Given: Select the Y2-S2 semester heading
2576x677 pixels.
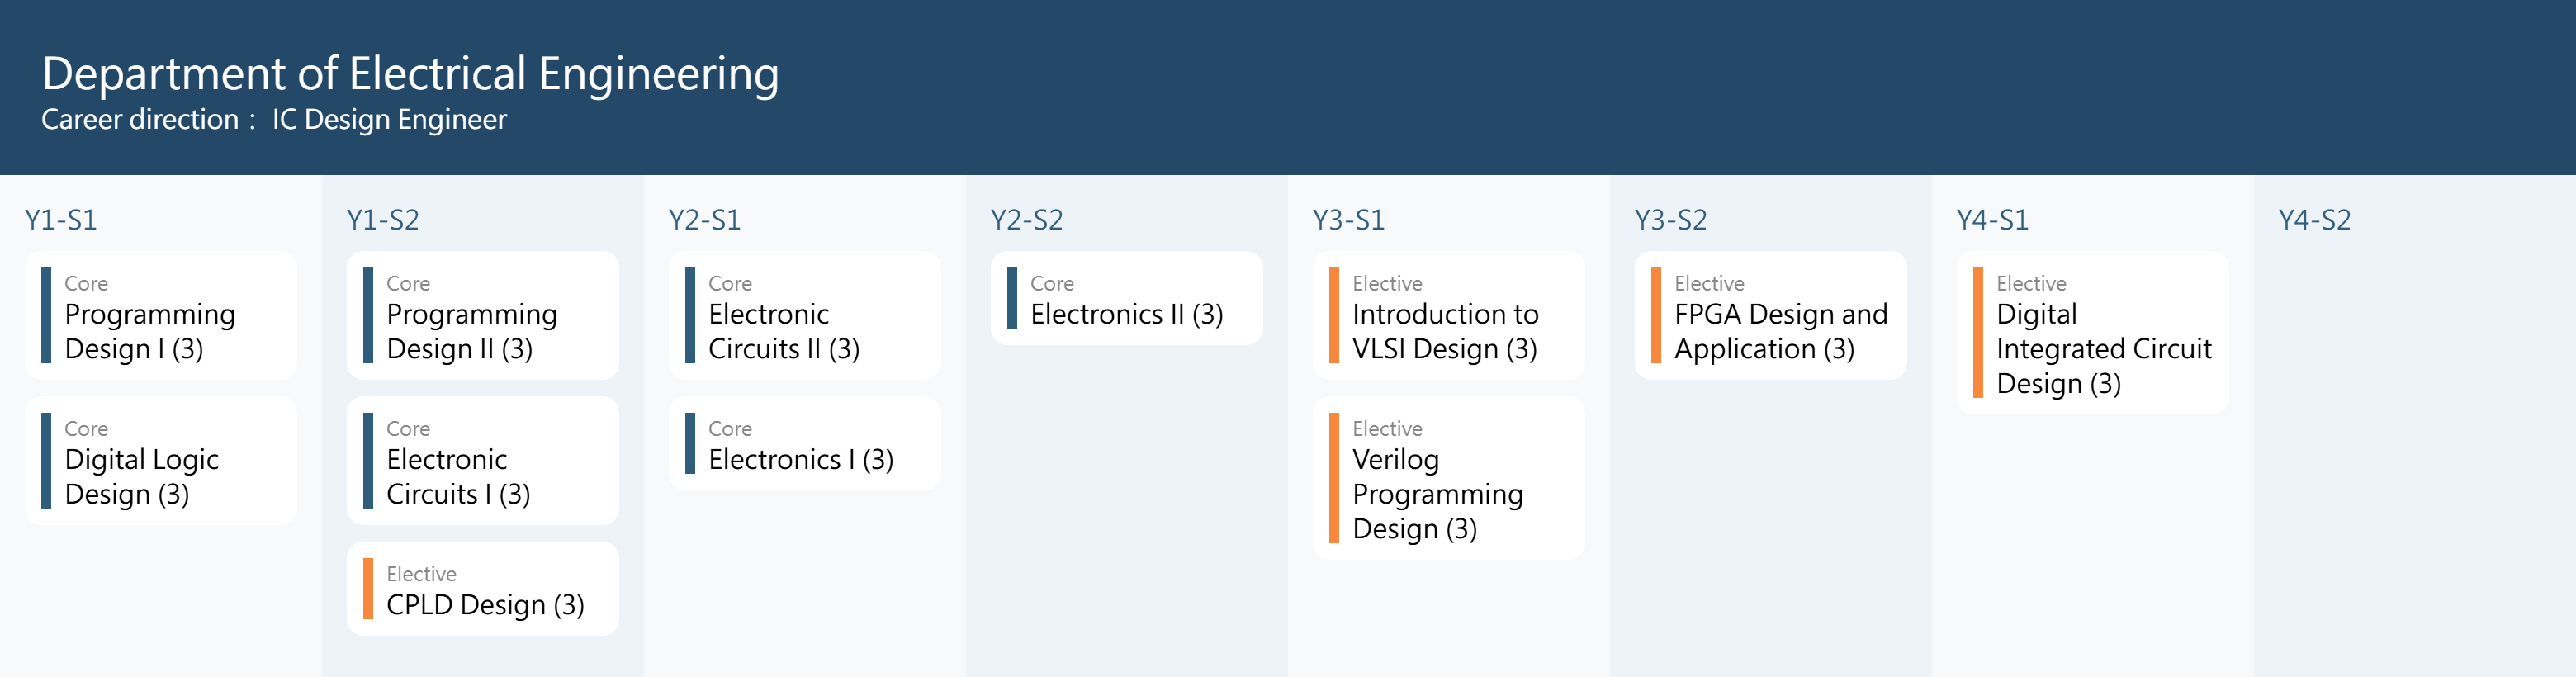Looking at the screenshot, I should tap(1027, 220).
